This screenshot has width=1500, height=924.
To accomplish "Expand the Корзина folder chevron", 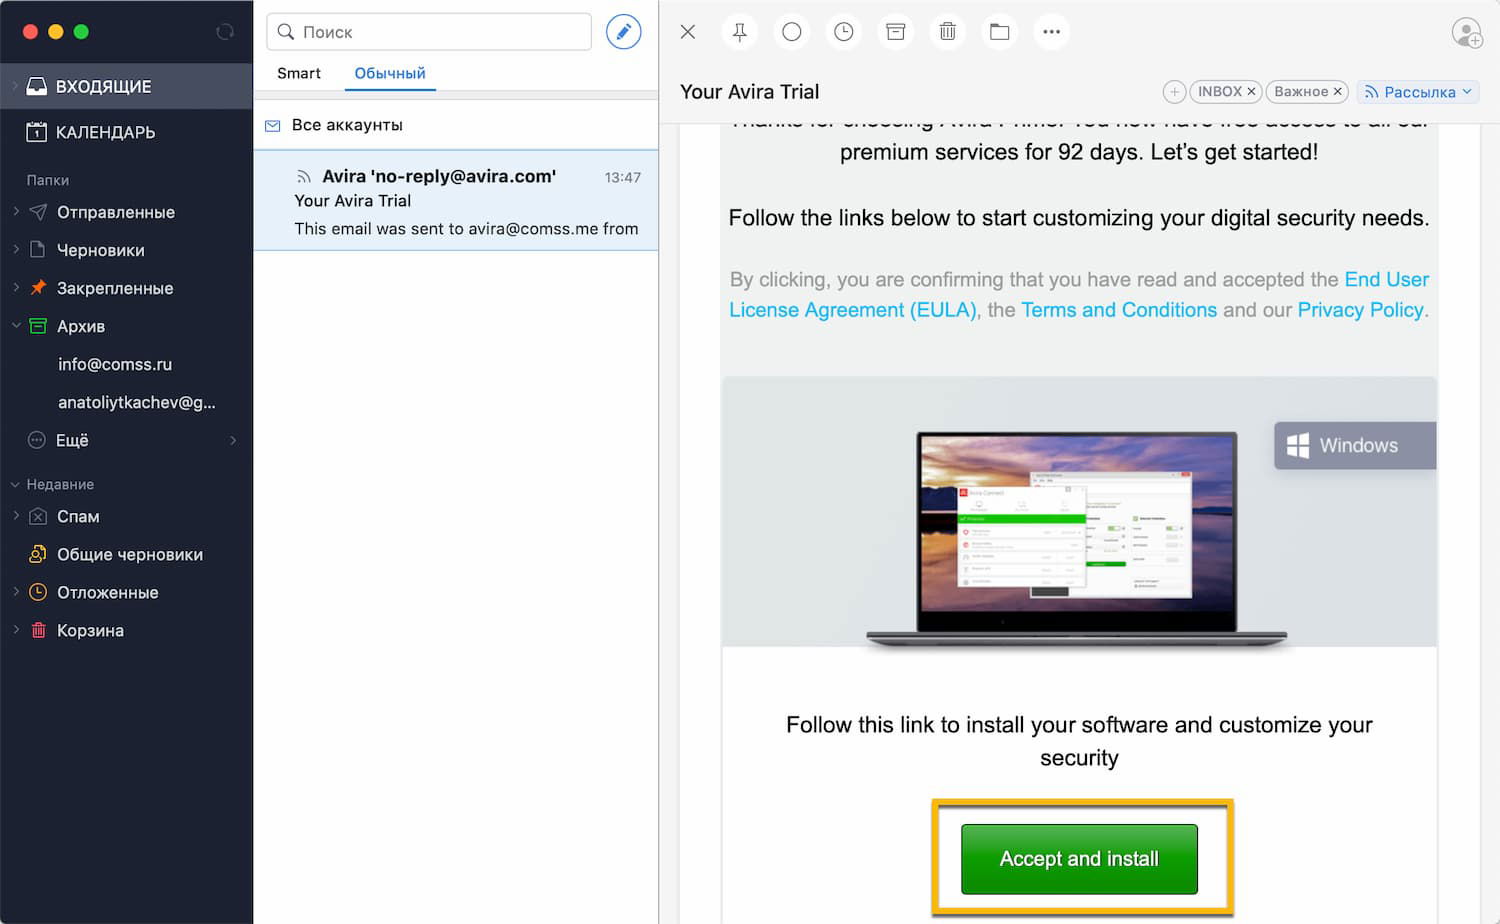I will (16, 629).
